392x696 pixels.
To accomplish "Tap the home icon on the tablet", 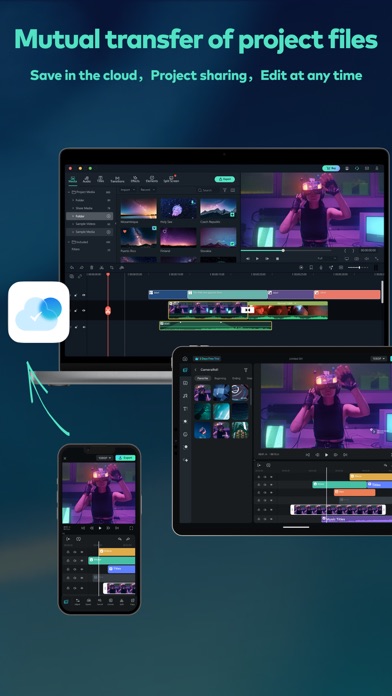I will [x=185, y=358].
